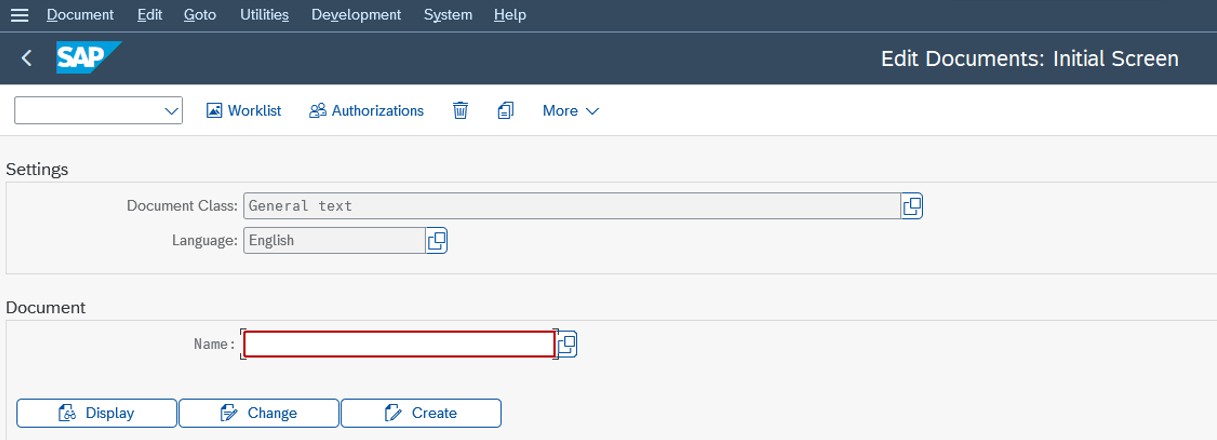Open value help beside Name field
The width and height of the screenshot is (1217, 440).
click(566, 344)
